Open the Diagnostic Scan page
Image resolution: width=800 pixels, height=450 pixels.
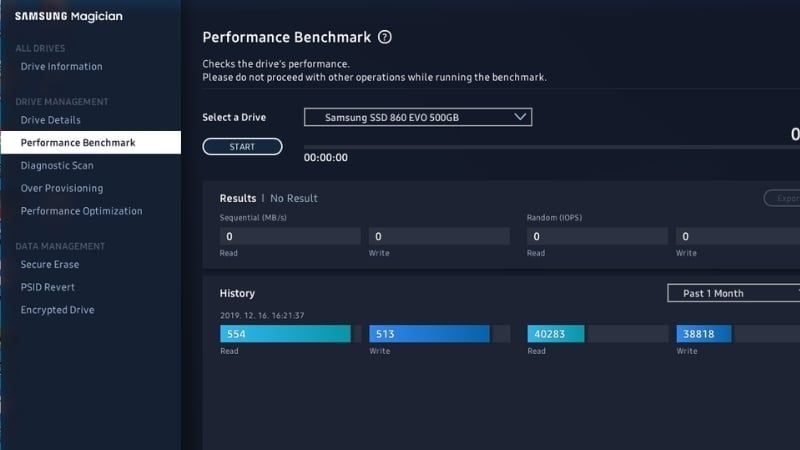tap(57, 165)
